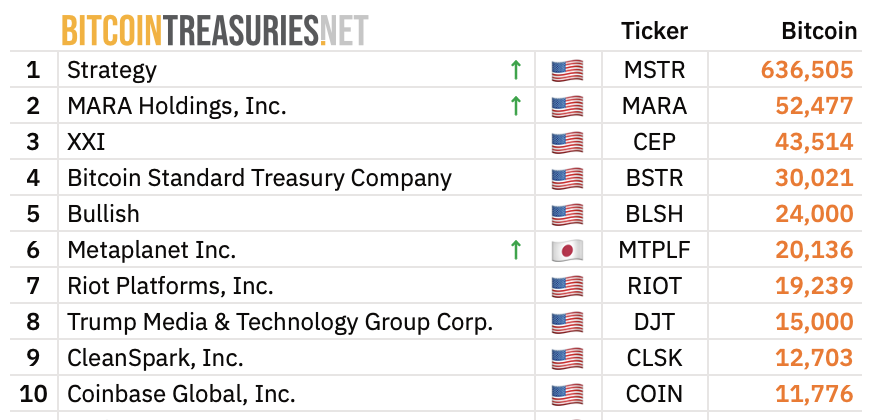Click green up arrow for Metaplanet Inc.
The width and height of the screenshot is (890, 420).
tap(516, 250)
